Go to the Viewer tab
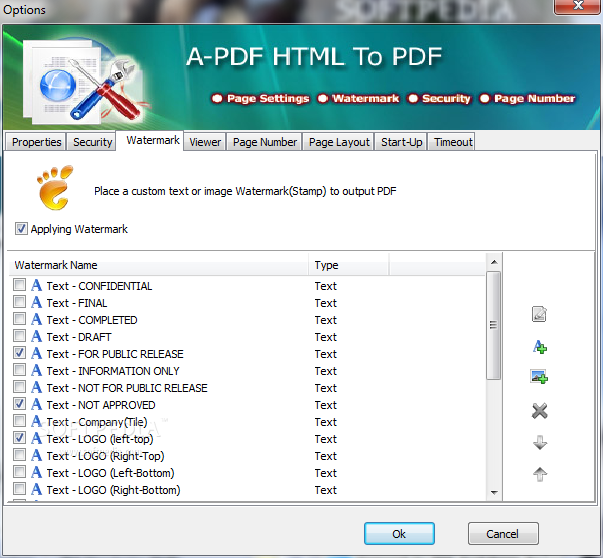Image resolution: width=603 pixels, height=558 pixels. click(x=205, y=142)
